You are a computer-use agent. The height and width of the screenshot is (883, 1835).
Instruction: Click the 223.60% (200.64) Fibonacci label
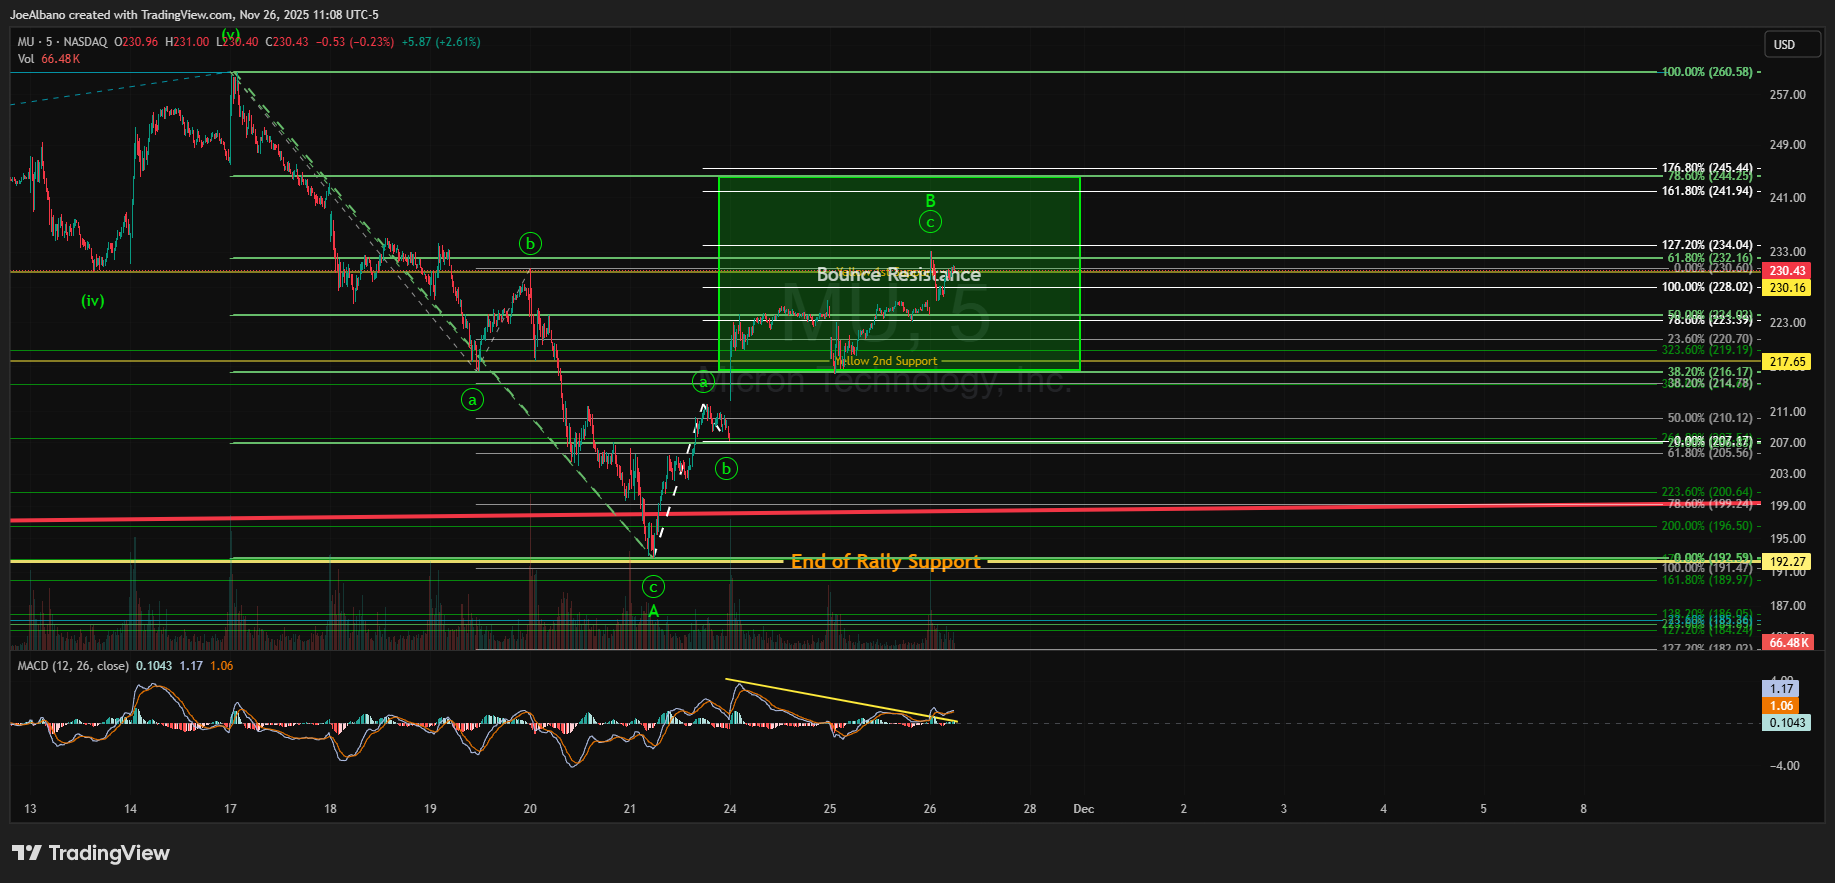(x=1707, y=492)
